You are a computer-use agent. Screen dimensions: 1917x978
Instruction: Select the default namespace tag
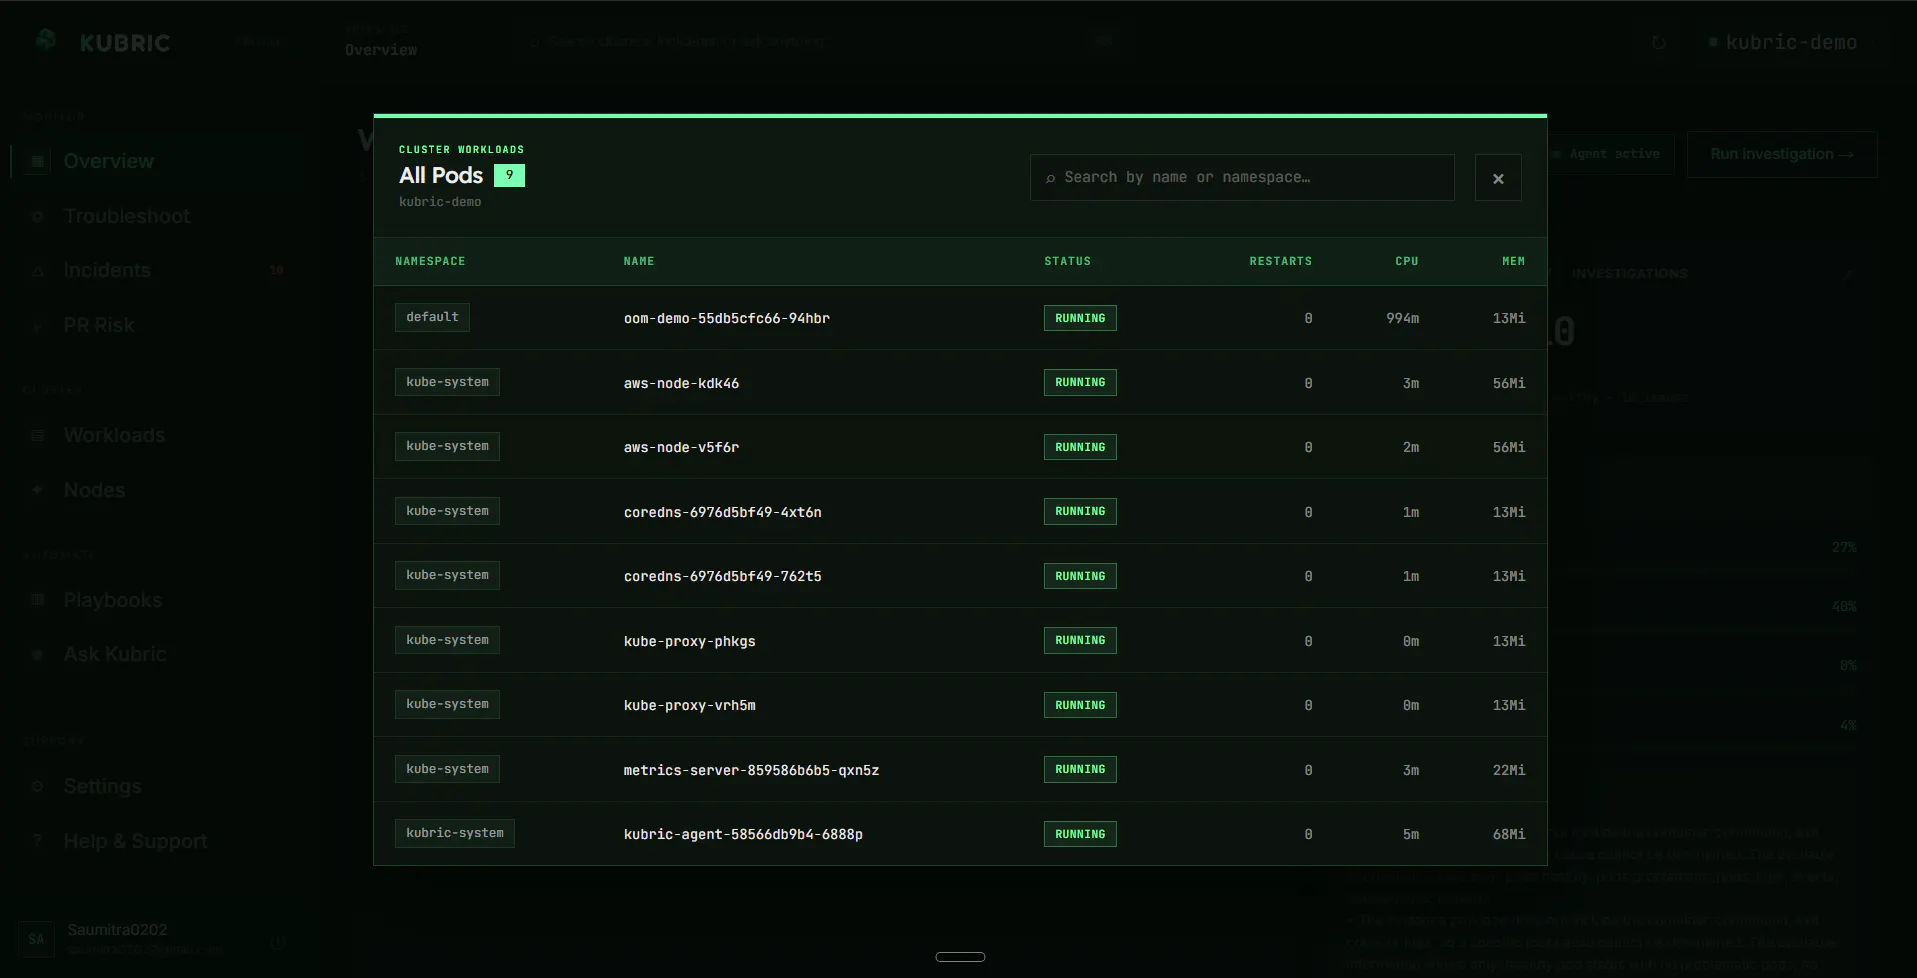pyautogui.click(x=432, y=317)
